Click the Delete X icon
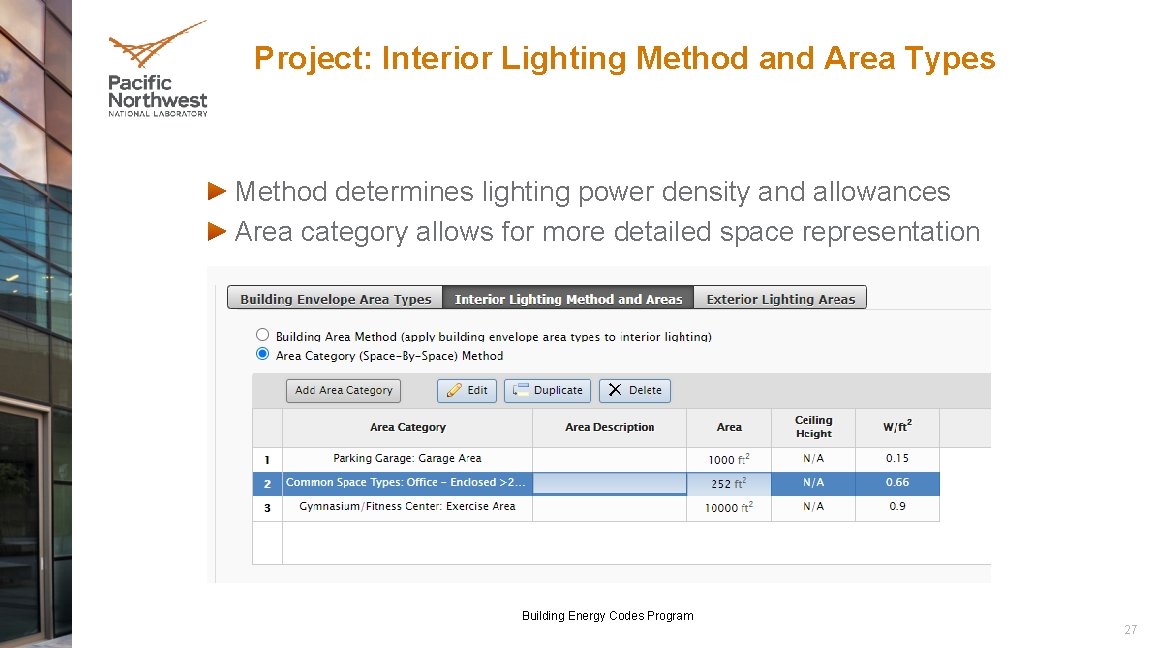The height and width of the screenshot is (648, 1152). (615, 390)
